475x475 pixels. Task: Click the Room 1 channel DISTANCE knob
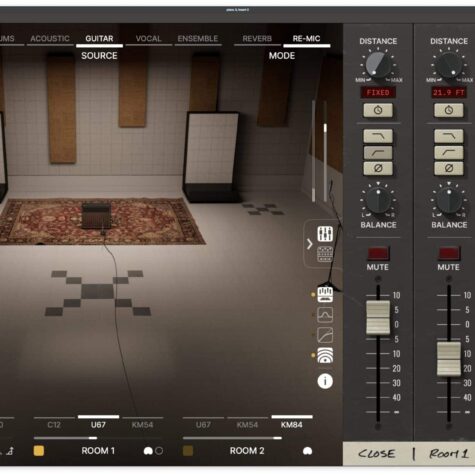pyautogui.click(x=449, y=65)
